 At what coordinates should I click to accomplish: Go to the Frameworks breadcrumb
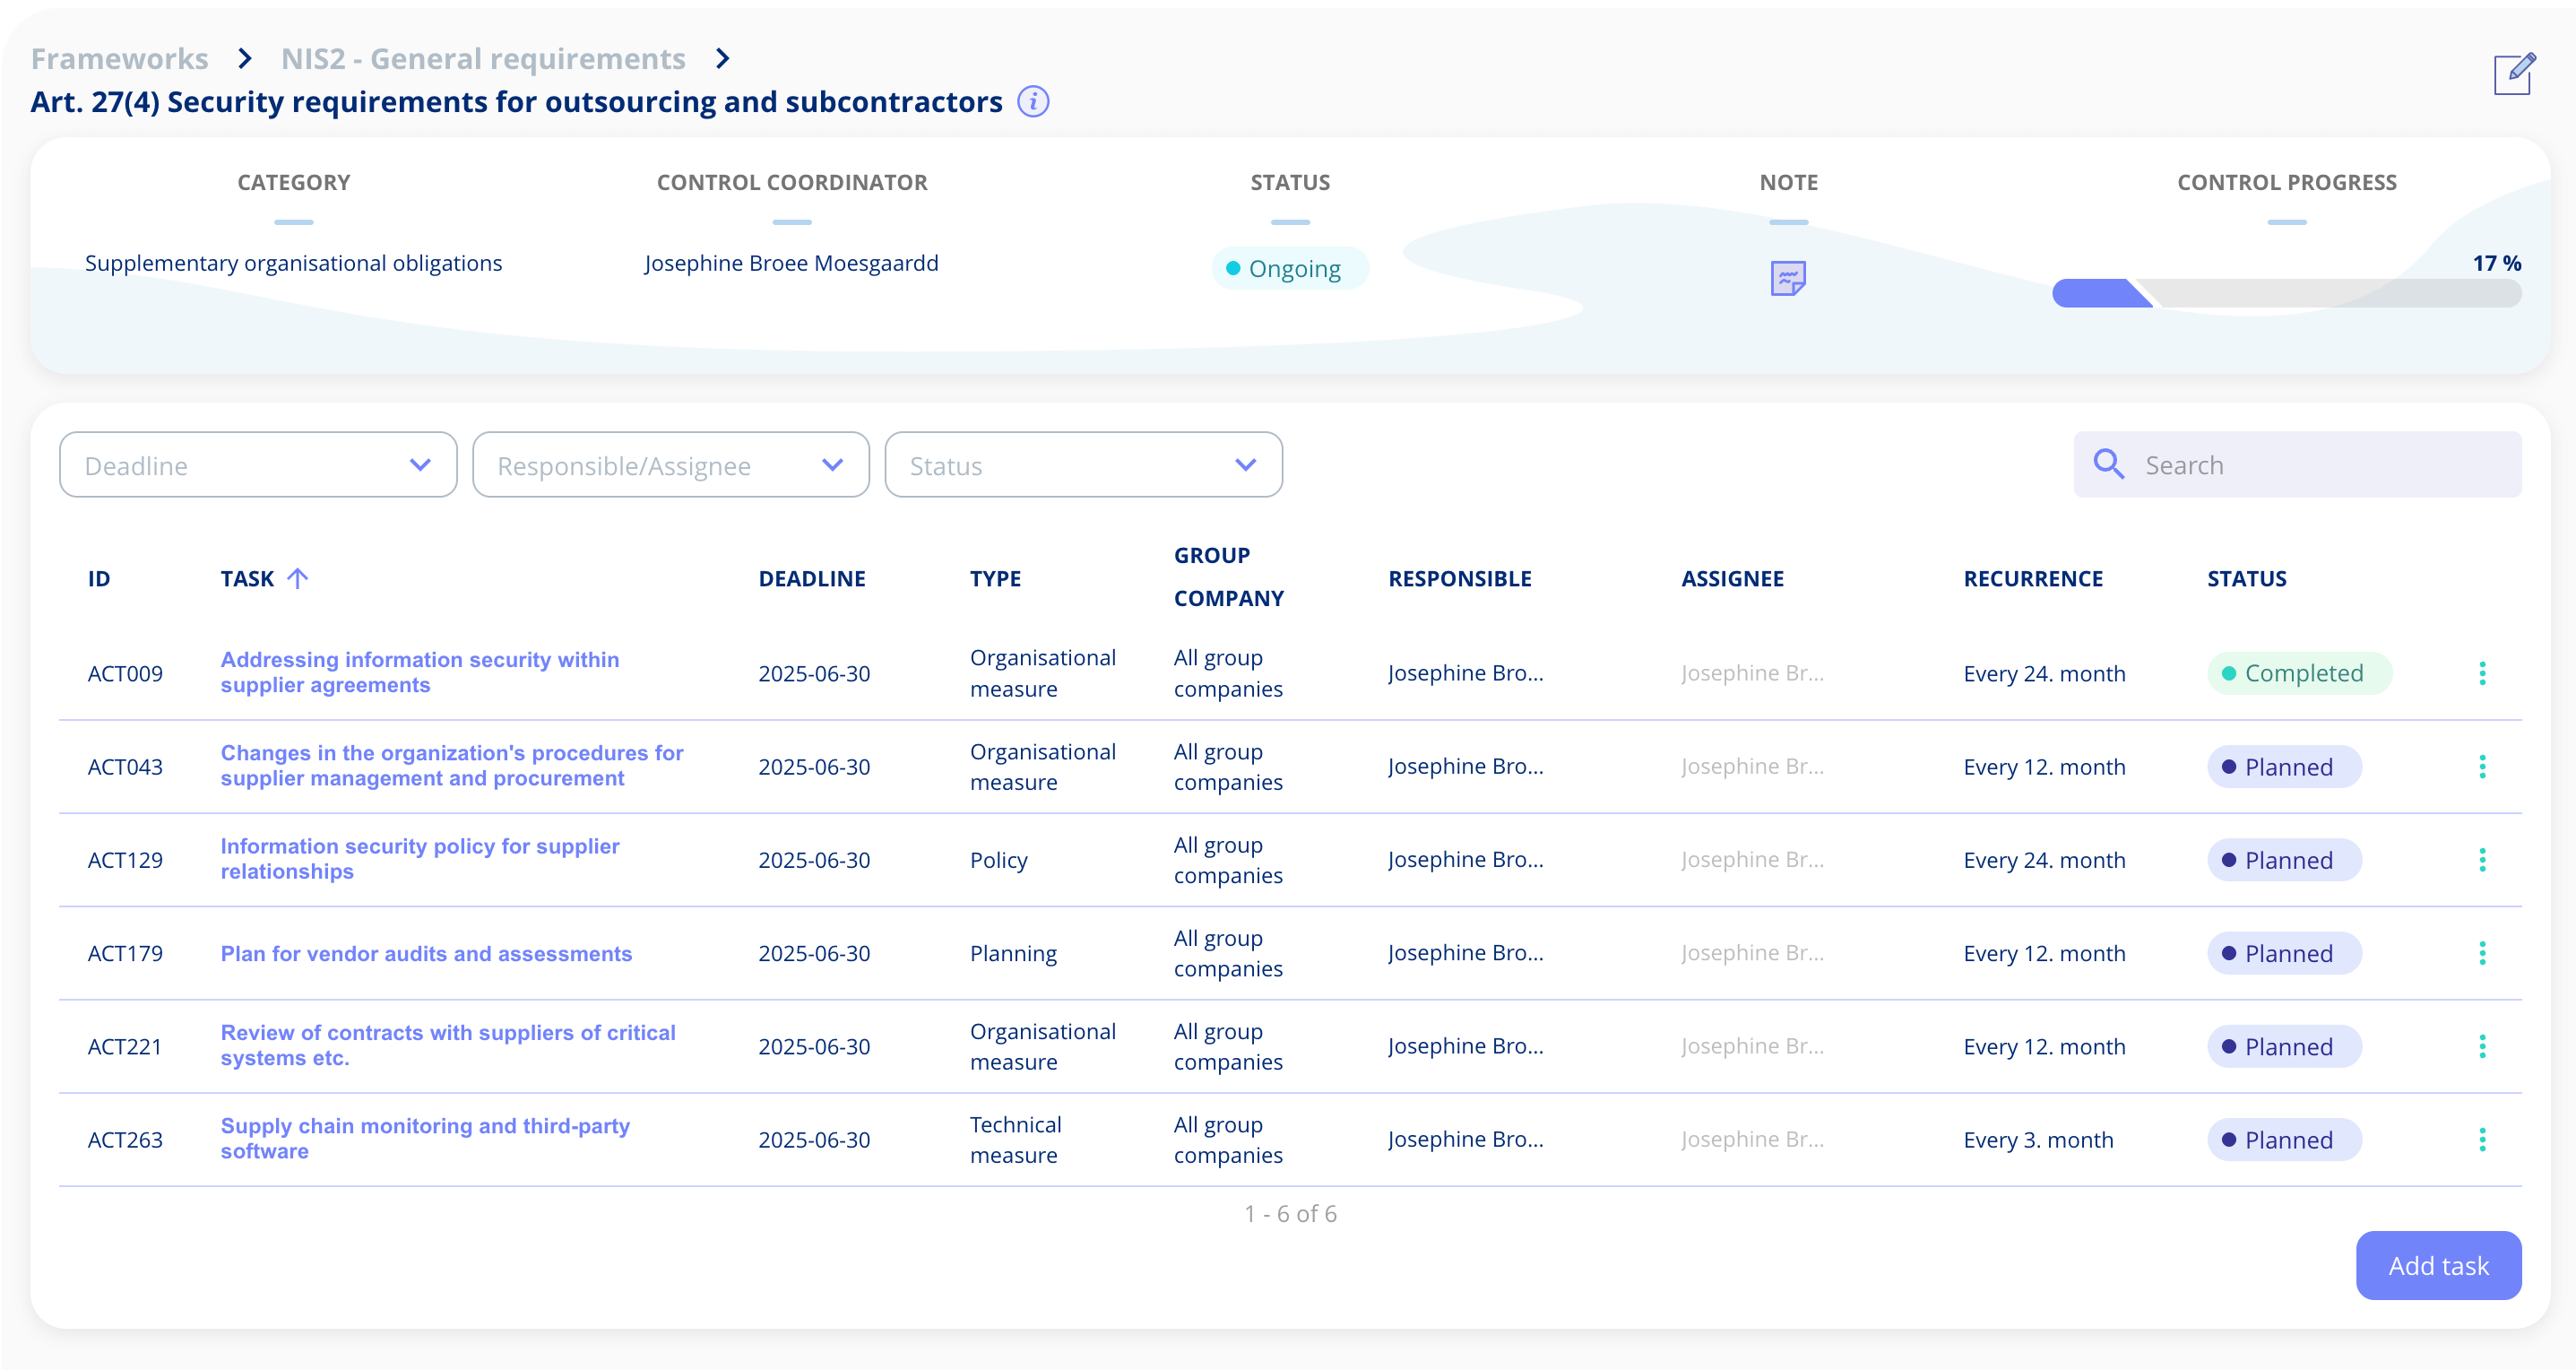coord(120,59)
